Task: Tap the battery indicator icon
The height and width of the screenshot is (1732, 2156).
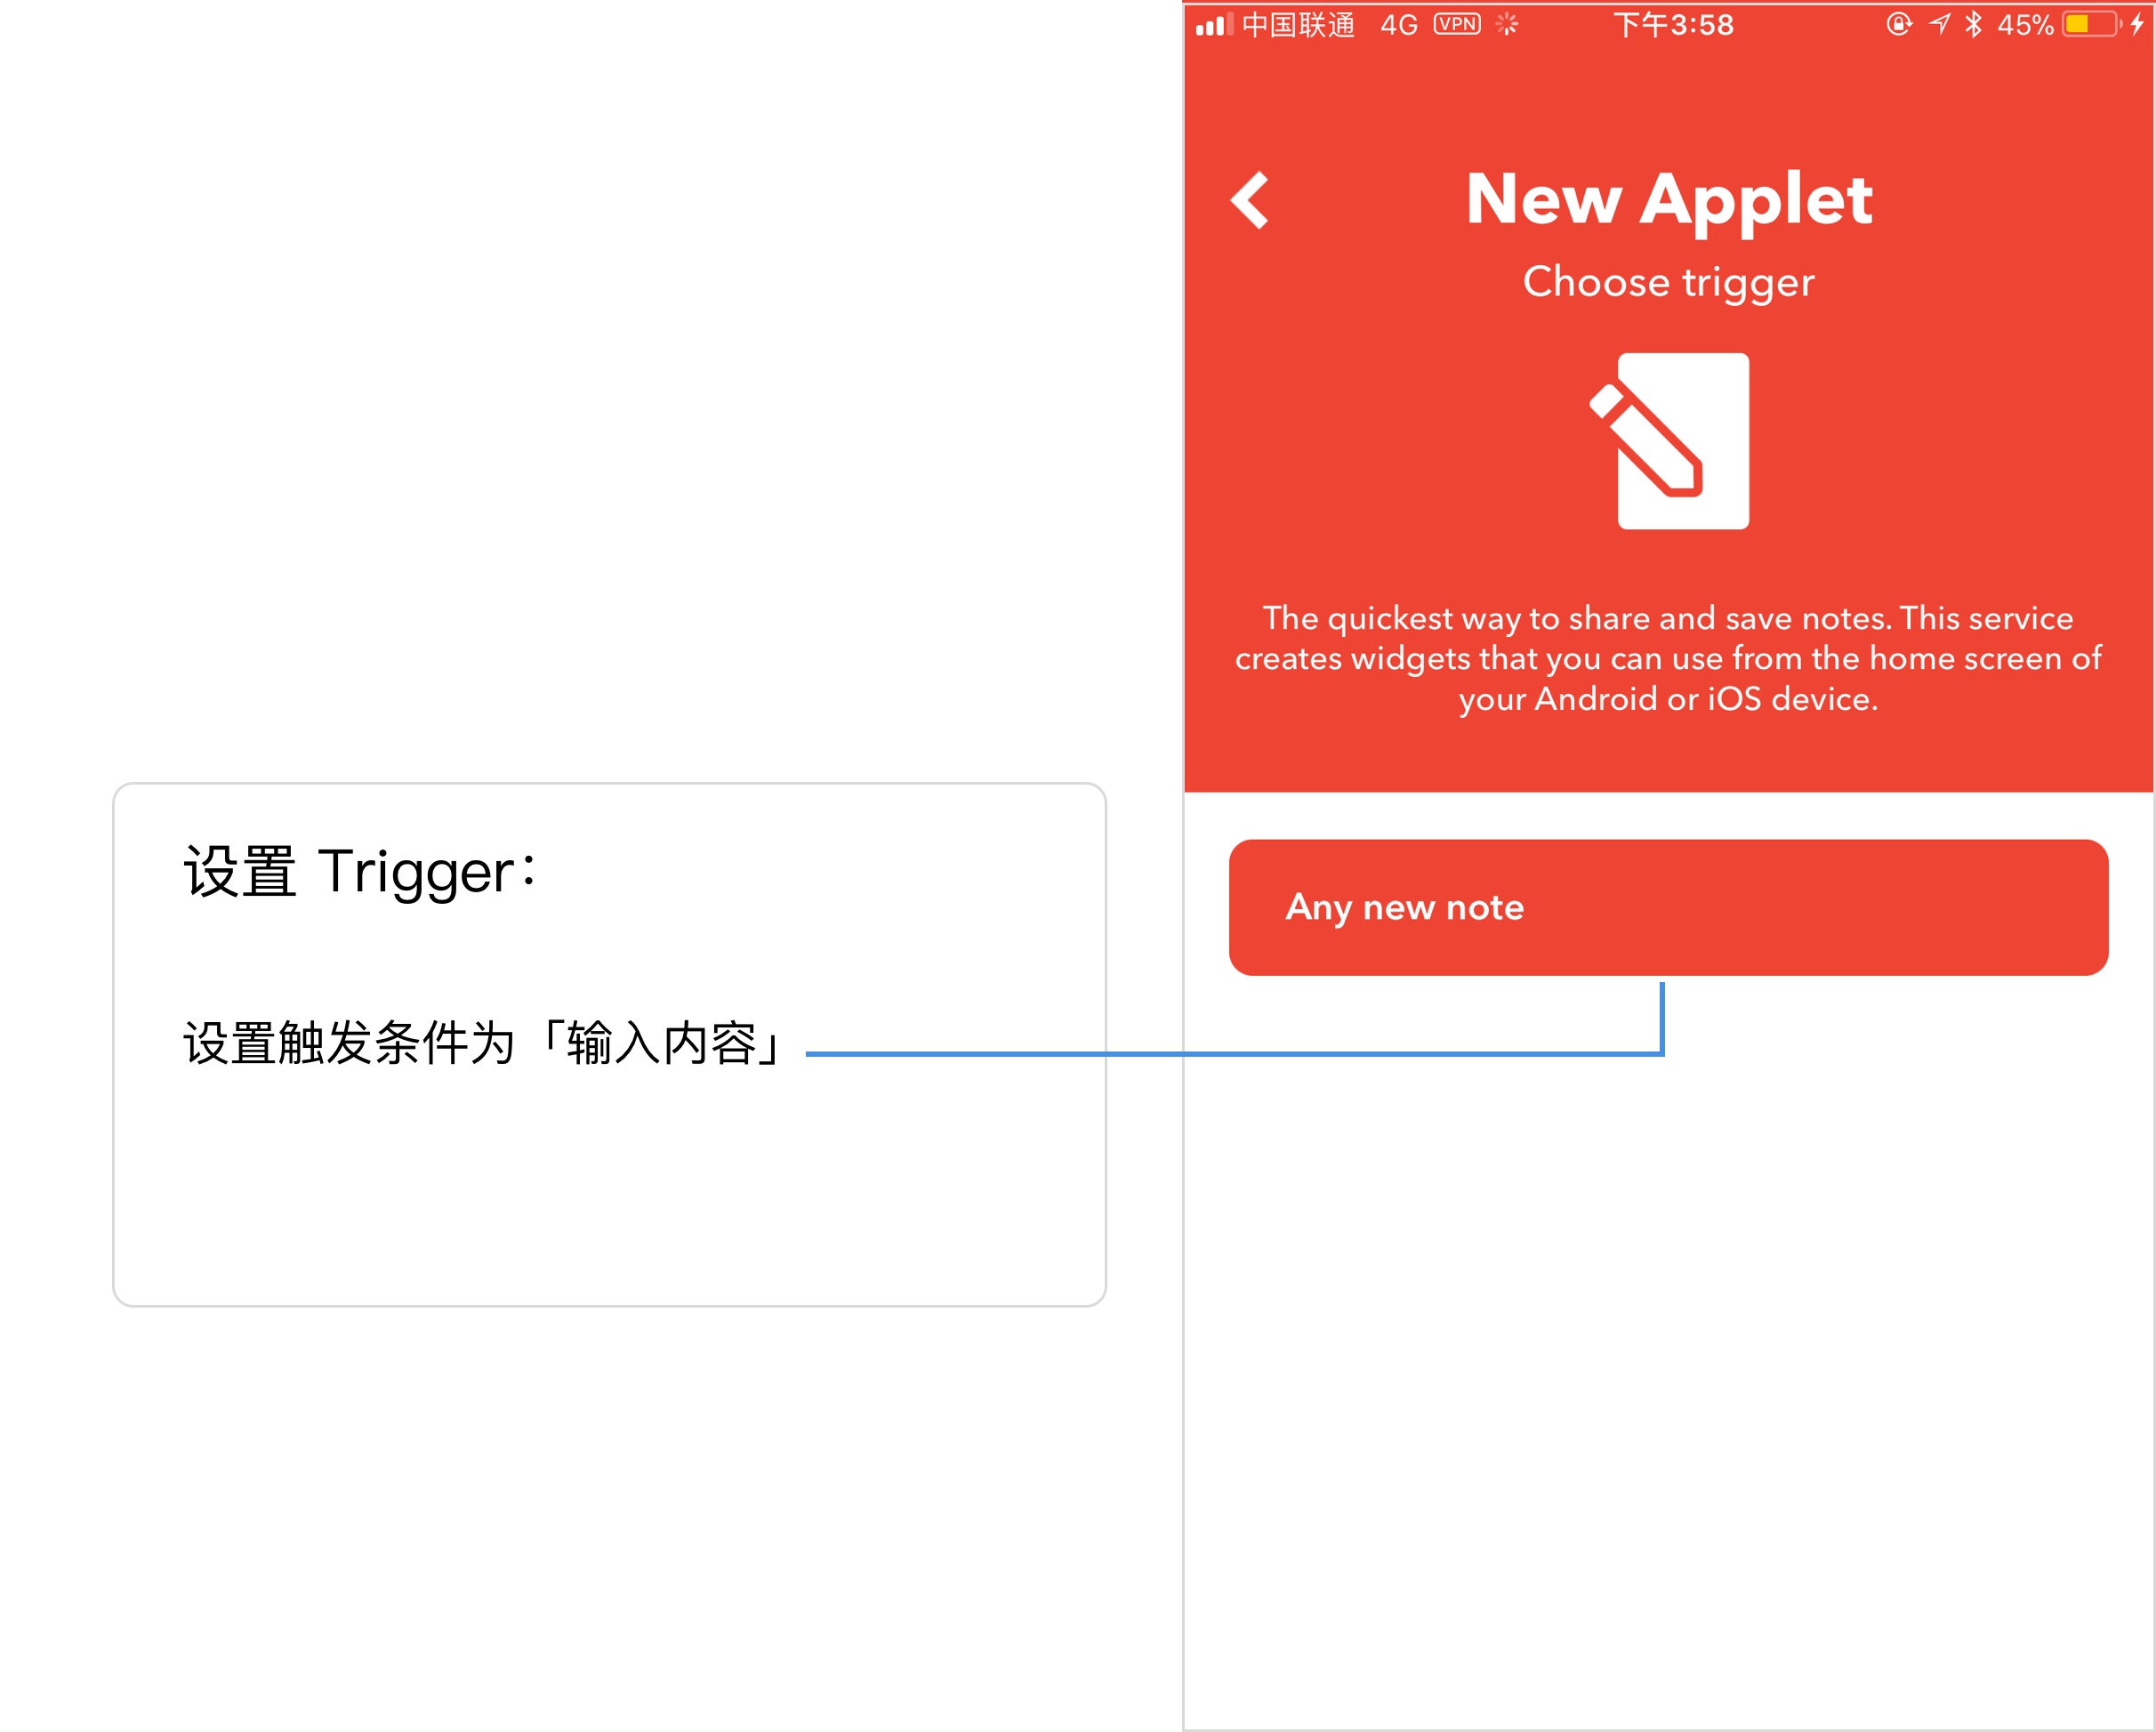Action: pyautogui.click(x=2093, y=24)
